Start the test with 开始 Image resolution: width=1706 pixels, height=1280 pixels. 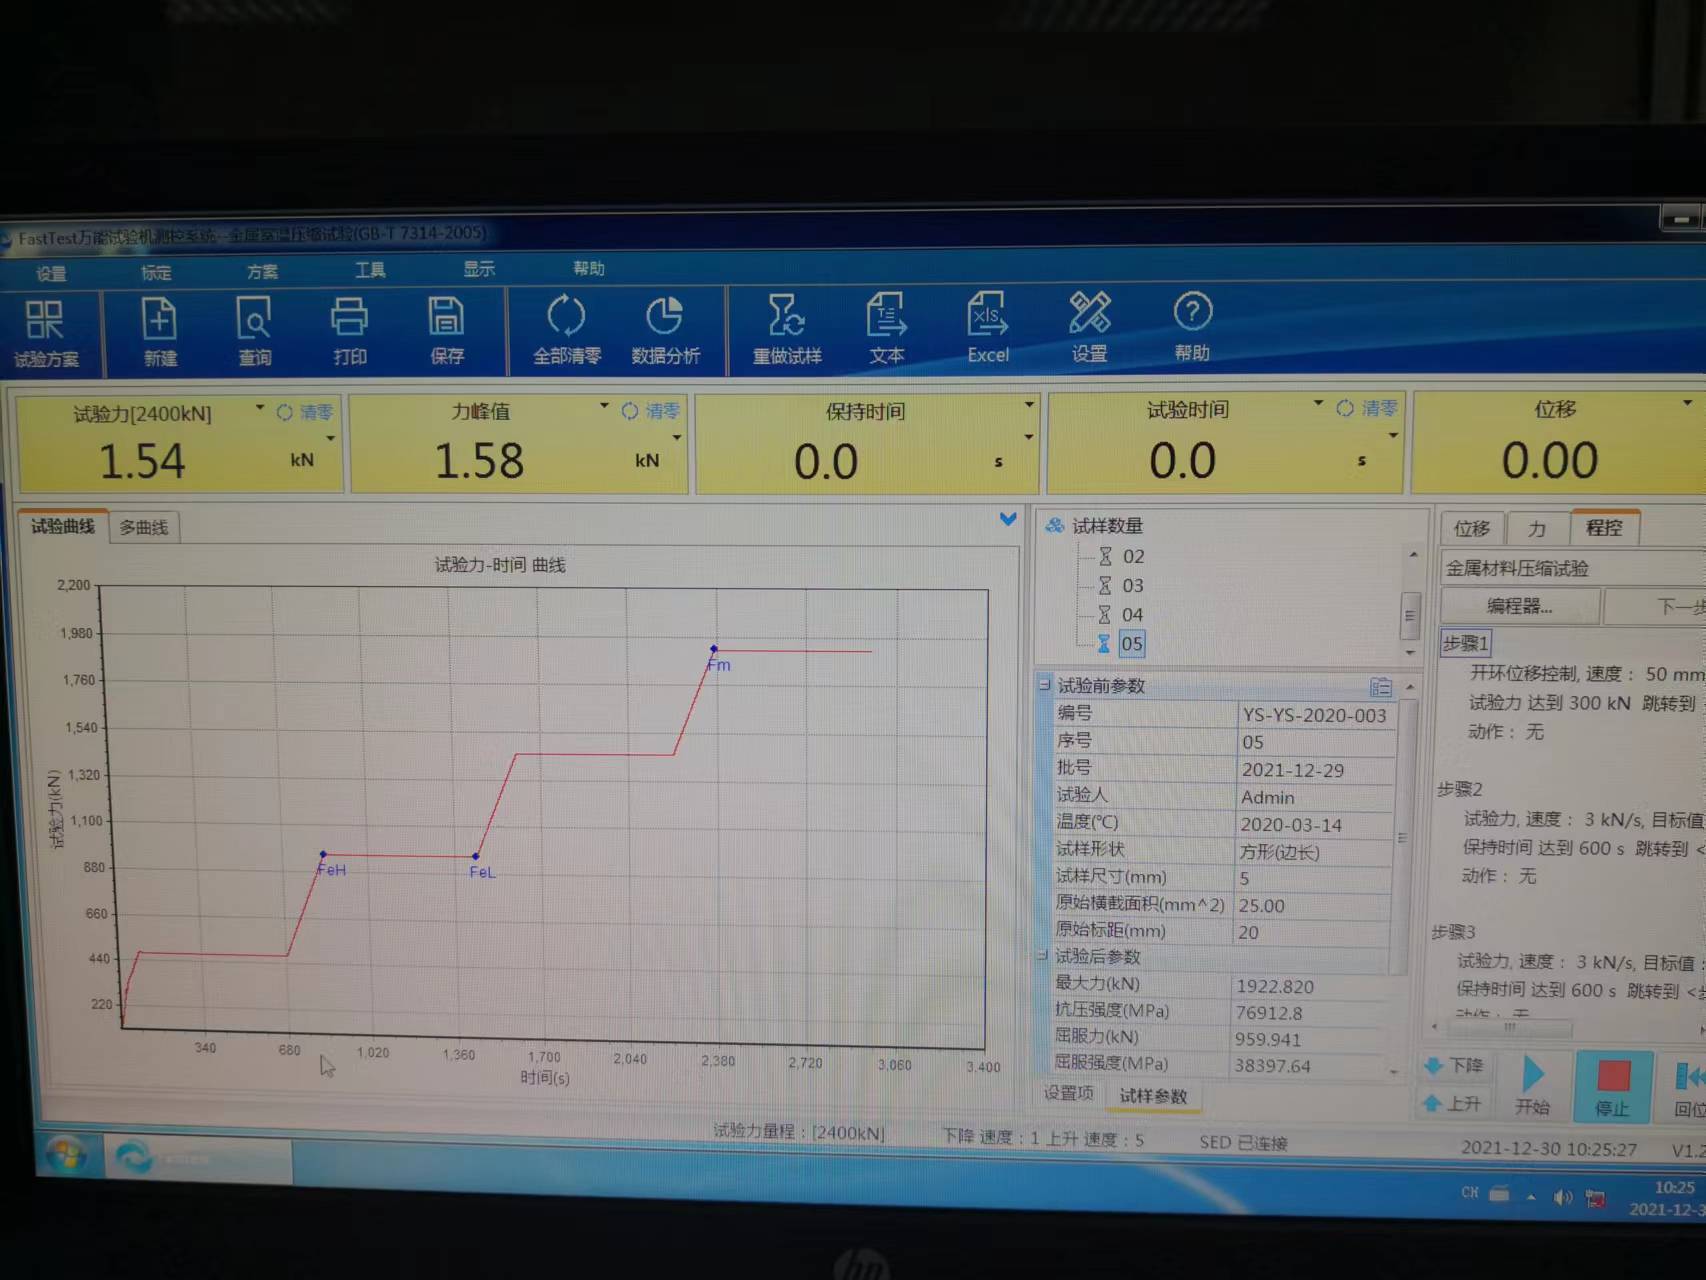1532,1085
